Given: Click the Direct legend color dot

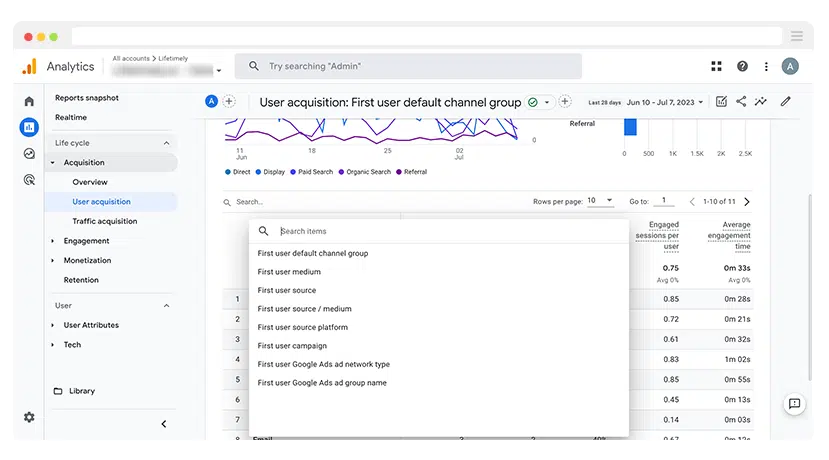Looking at the screenshot, I should [x=228, y=172].
